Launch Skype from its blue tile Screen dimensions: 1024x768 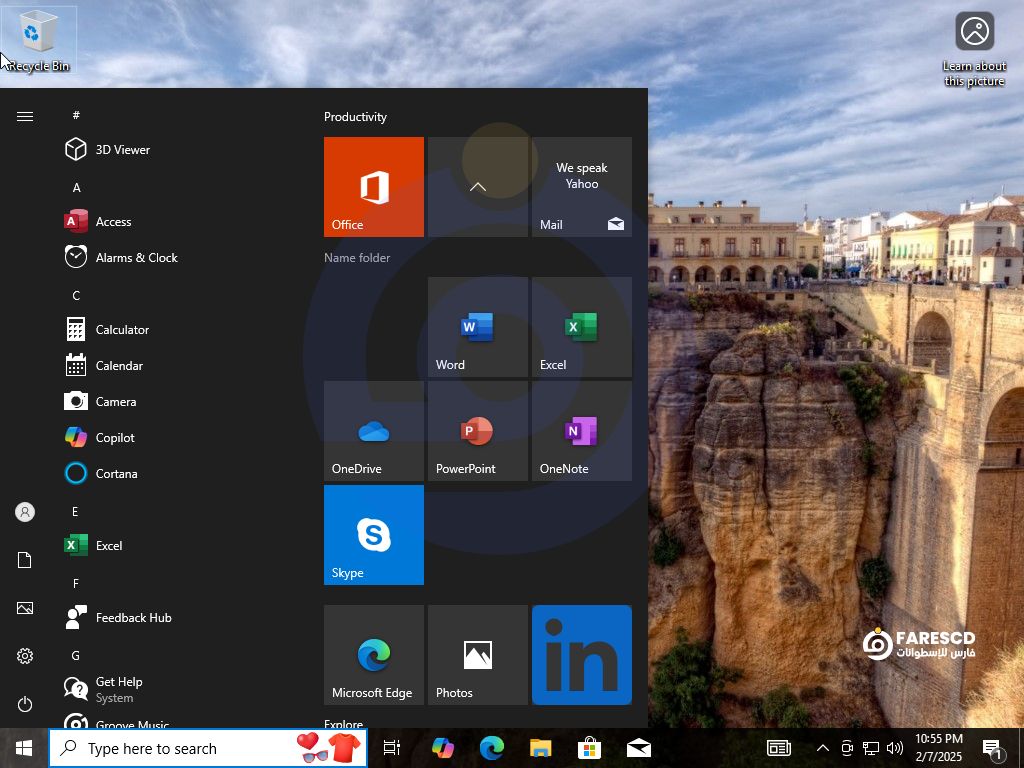374,535
